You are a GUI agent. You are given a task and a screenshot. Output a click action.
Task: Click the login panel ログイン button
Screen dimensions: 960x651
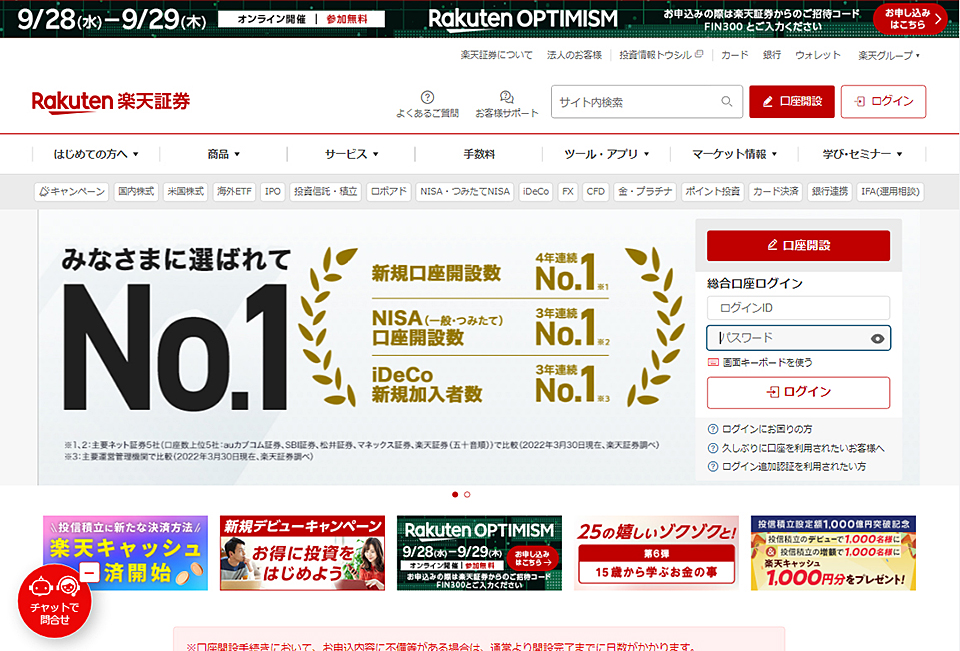pos(798,393)
